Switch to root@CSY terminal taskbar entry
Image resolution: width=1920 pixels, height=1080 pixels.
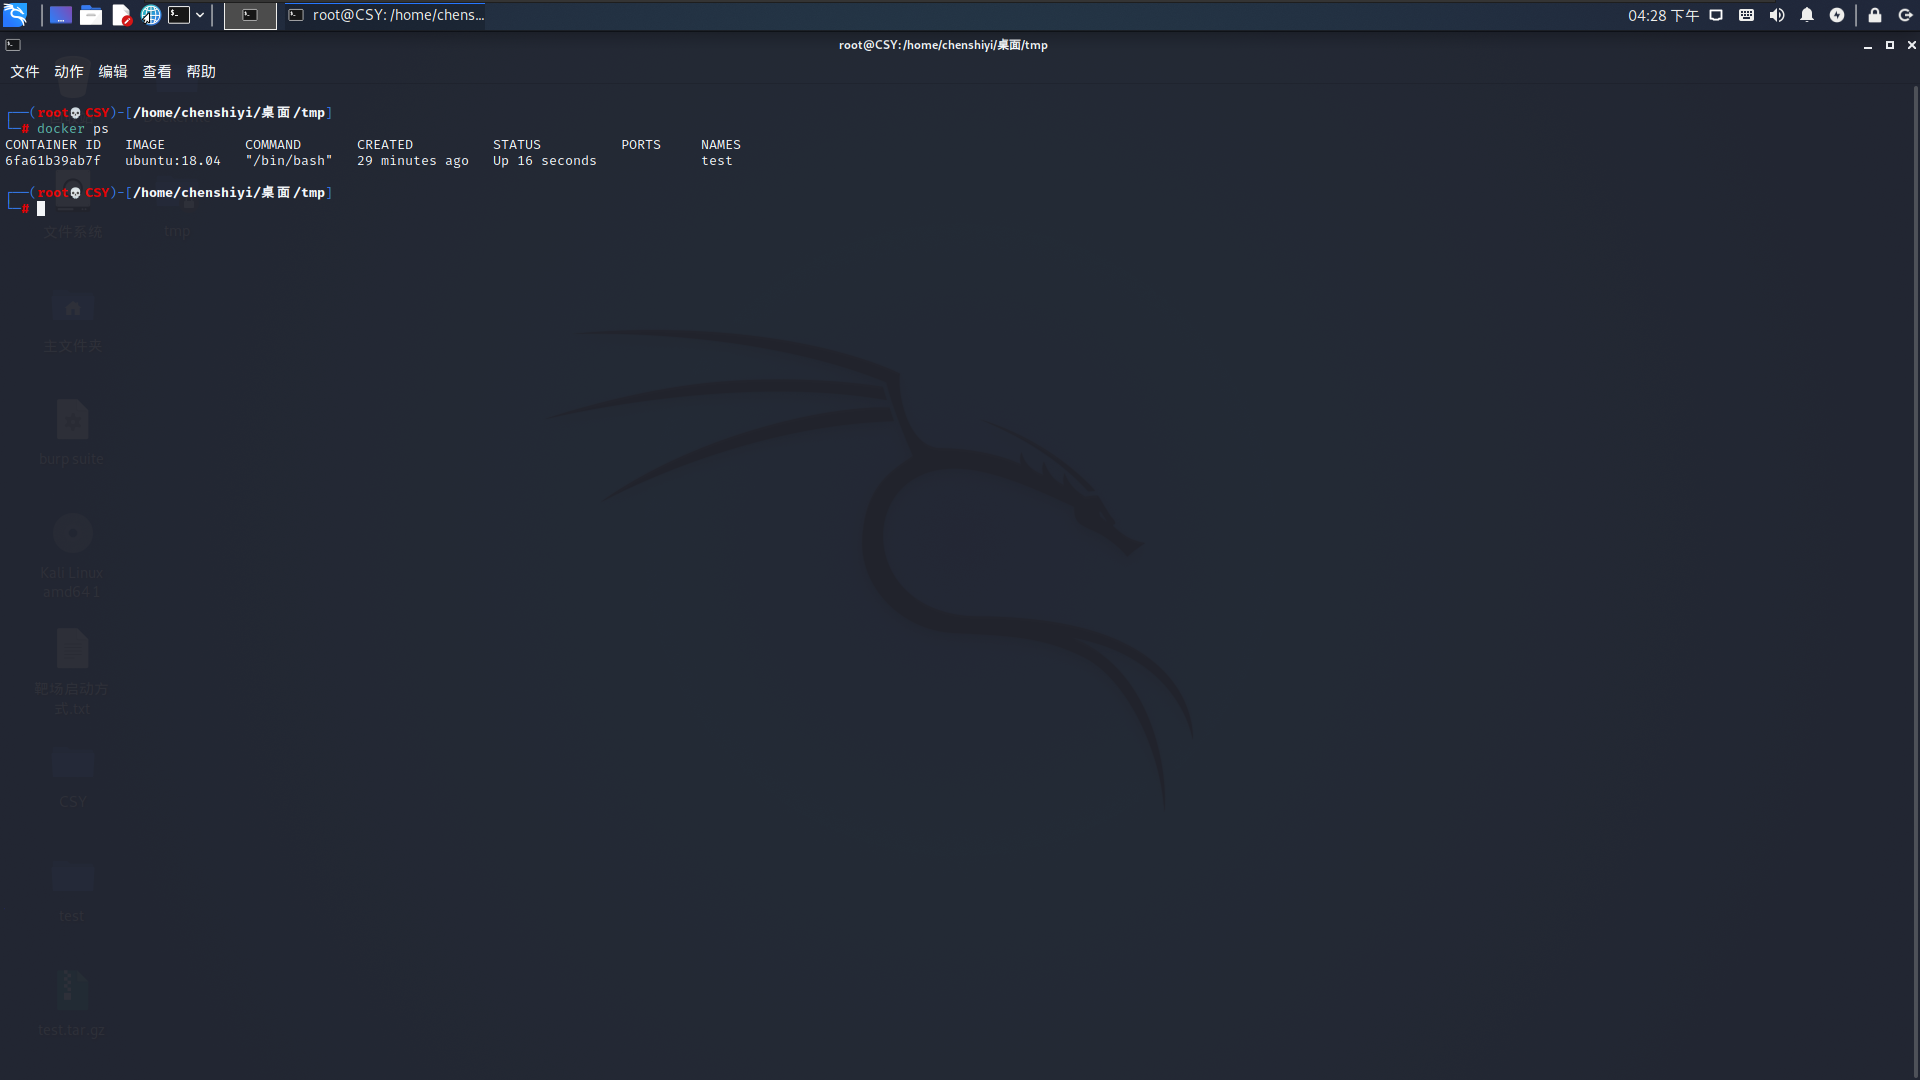click(x=386, y=15)
